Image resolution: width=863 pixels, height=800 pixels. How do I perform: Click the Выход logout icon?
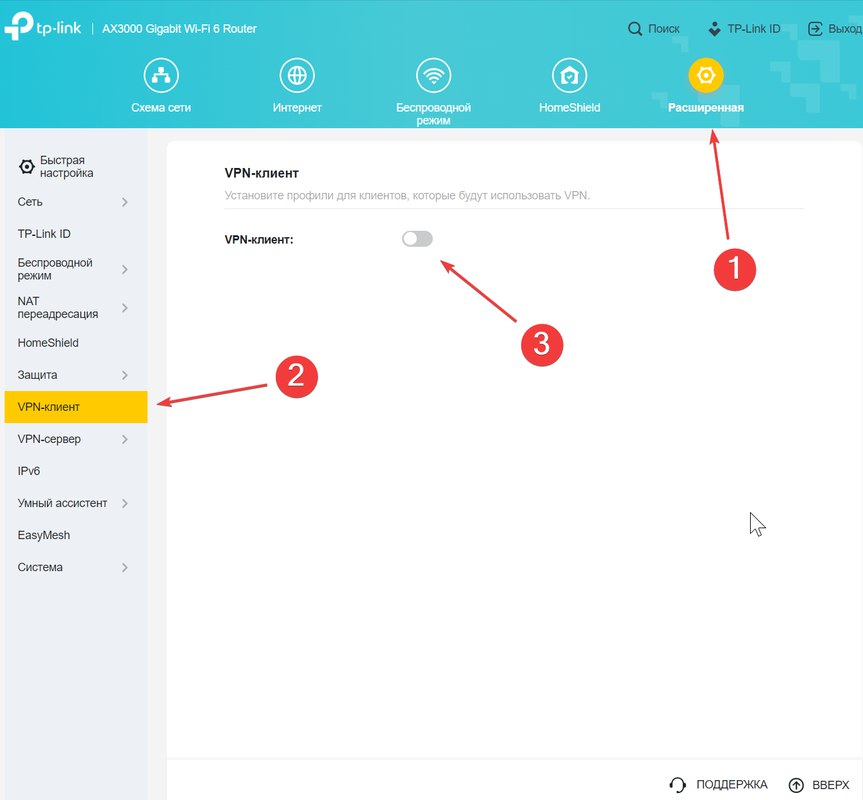(x=815, y=29)
